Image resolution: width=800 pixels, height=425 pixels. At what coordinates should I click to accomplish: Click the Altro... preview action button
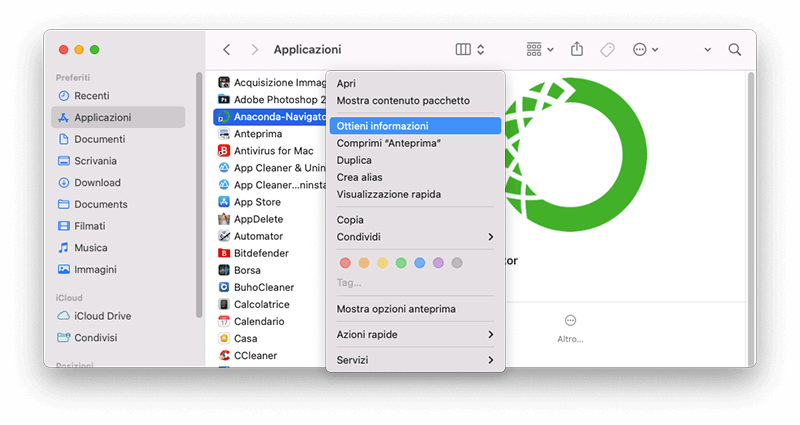(x=570, y=329)
